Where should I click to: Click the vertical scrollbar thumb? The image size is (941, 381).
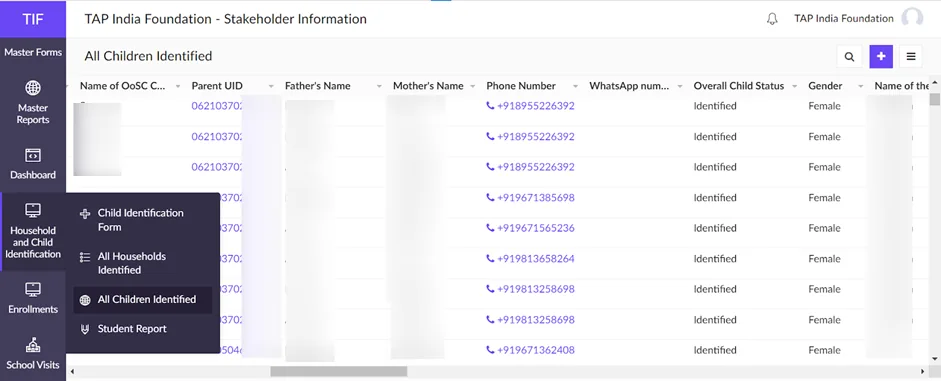[x=934, y=99]
